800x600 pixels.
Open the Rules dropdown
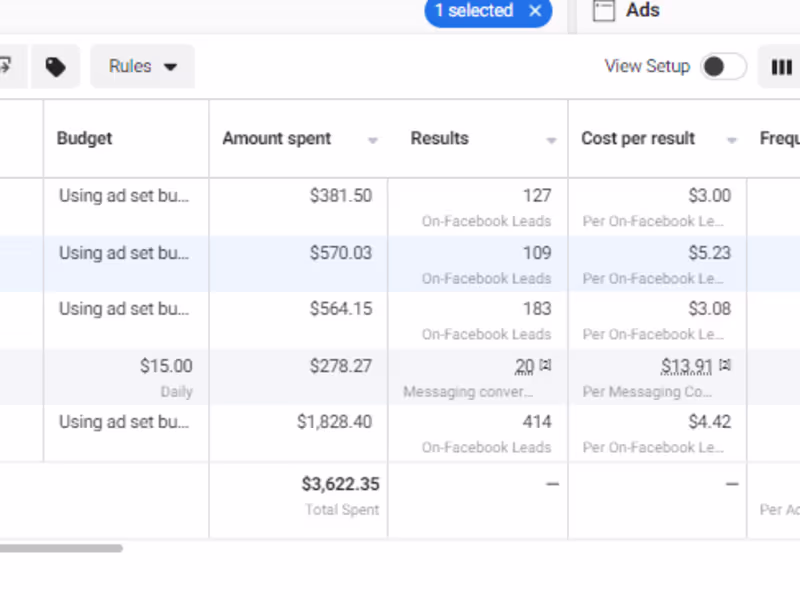point(142,67)
